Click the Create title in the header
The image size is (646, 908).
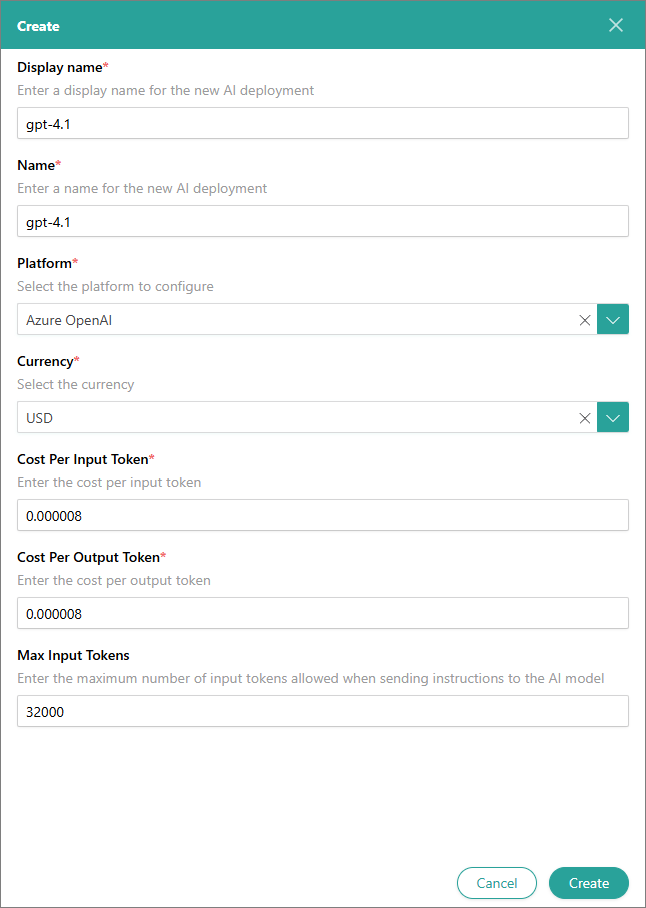[38, 26]
